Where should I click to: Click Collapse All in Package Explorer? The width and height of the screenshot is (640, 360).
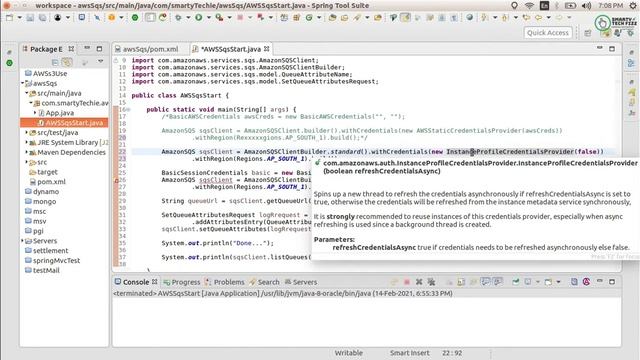coord(55,62)
